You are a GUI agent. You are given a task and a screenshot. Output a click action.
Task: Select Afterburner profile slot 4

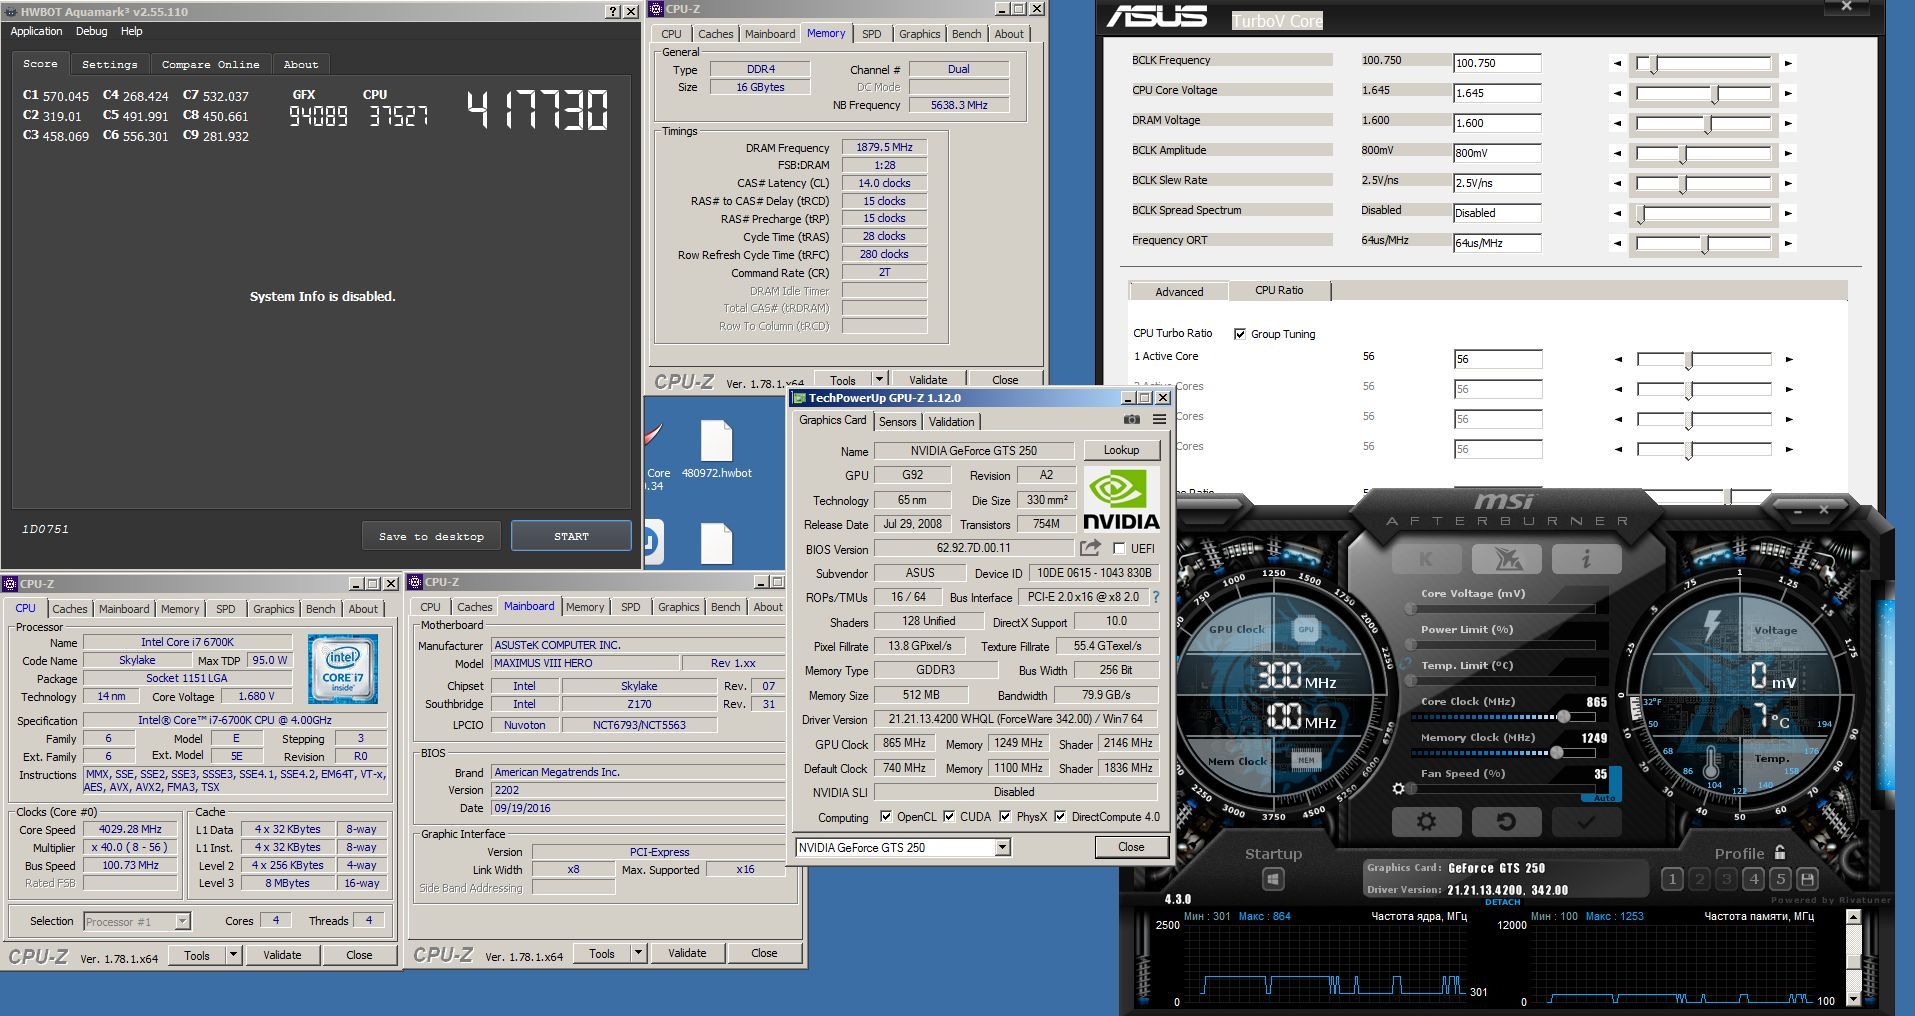(x=1753, y=879)
